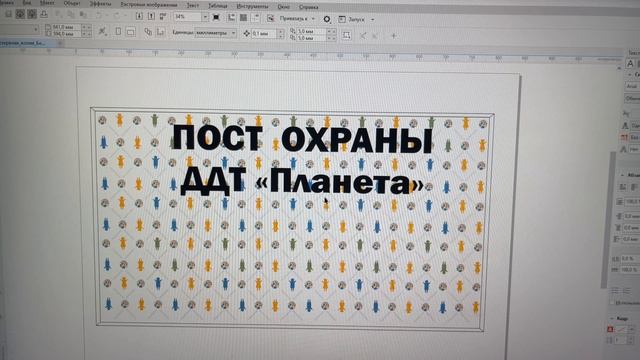Click the current page layout icon

click(161, 31)
